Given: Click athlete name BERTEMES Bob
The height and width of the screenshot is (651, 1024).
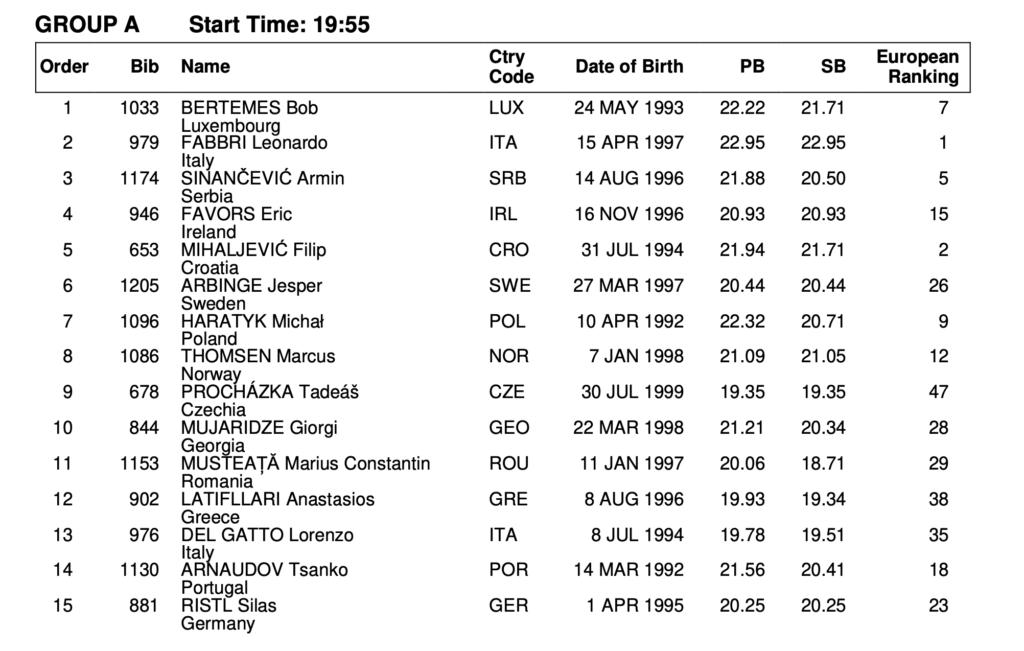Looking at the screenshot, I should 249,108.
